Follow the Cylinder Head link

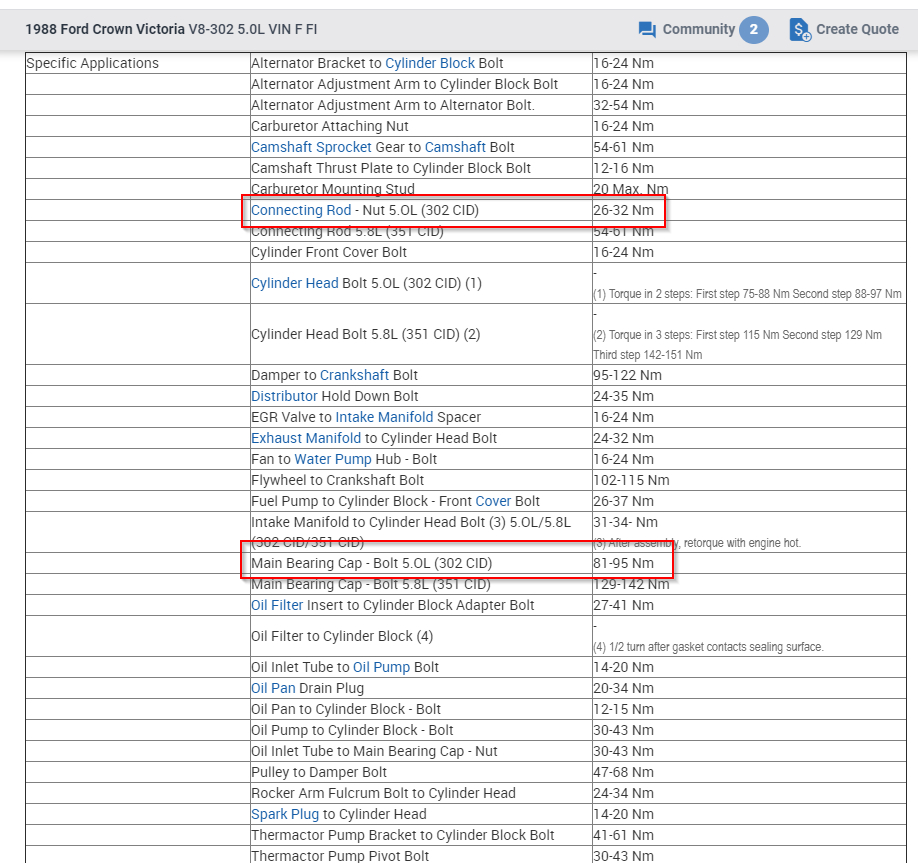click(294, 283)
